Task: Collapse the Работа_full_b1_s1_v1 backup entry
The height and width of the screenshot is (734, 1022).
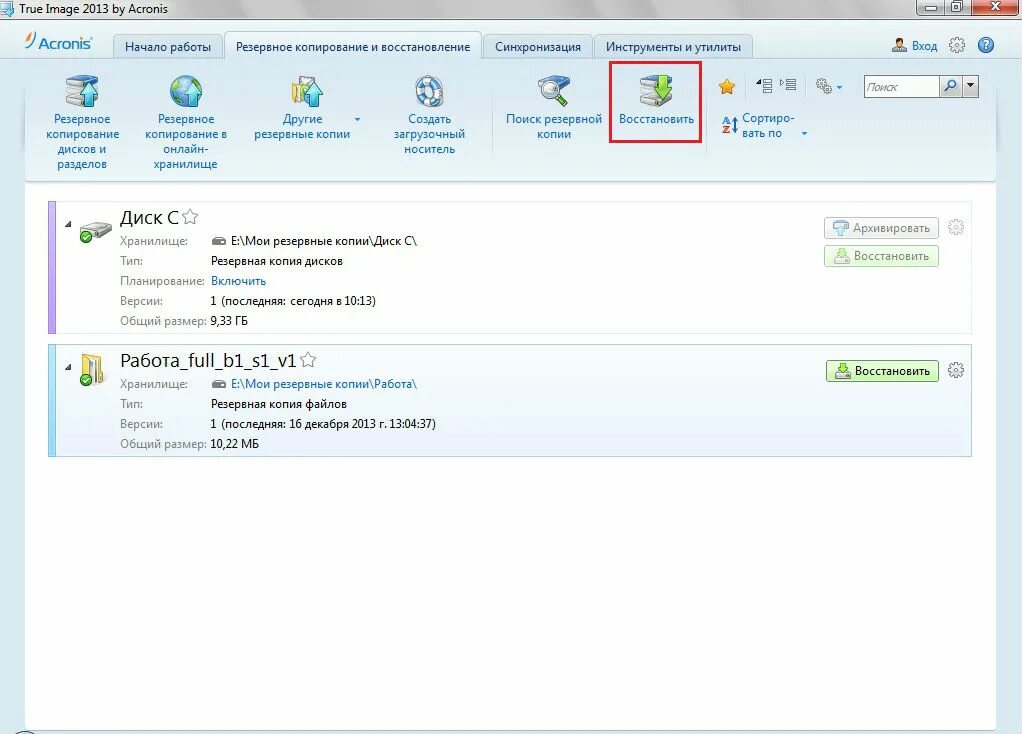Action: [x=68, y=367]
